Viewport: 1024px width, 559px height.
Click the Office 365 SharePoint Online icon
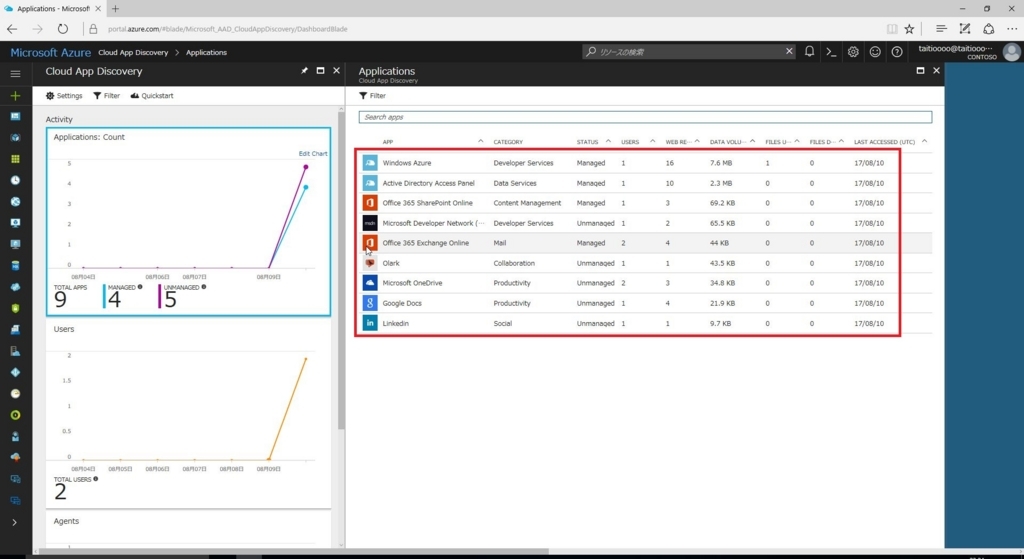tap(370, 203)
